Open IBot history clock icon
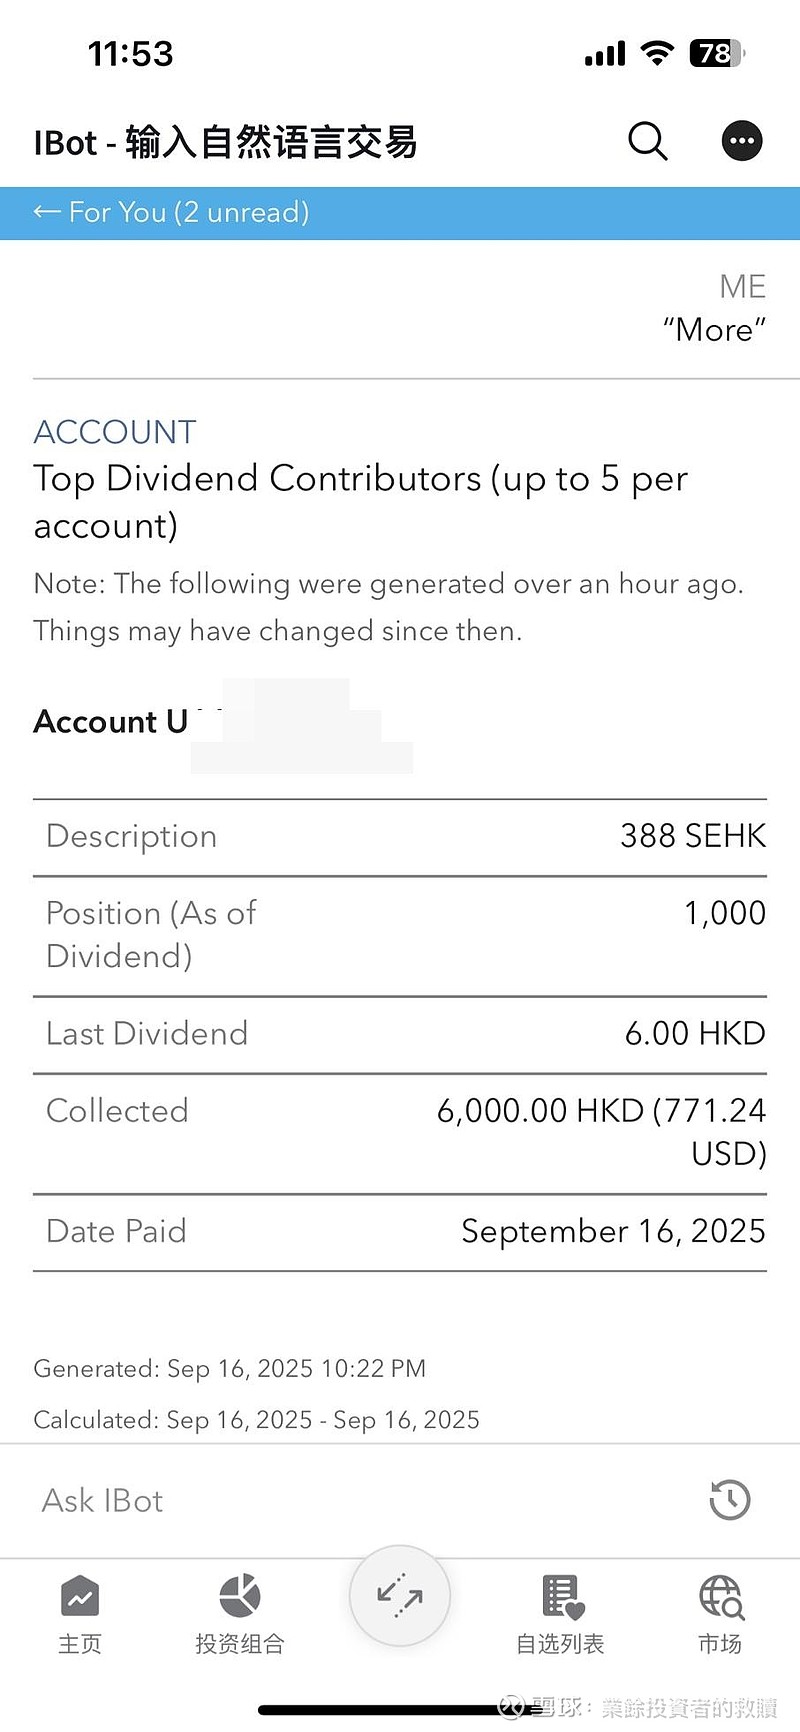The image size is (800, 1732). click(x=730, y=1500)
